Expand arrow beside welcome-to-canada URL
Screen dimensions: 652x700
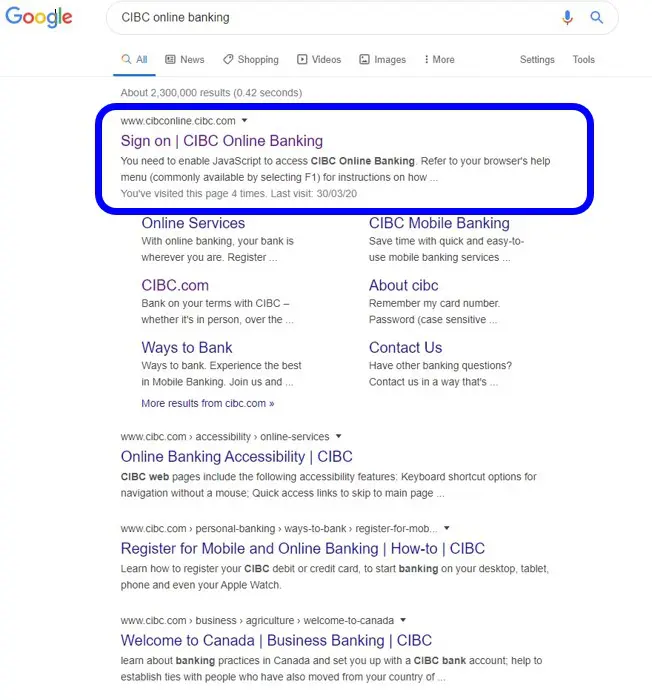pos(403,620)
